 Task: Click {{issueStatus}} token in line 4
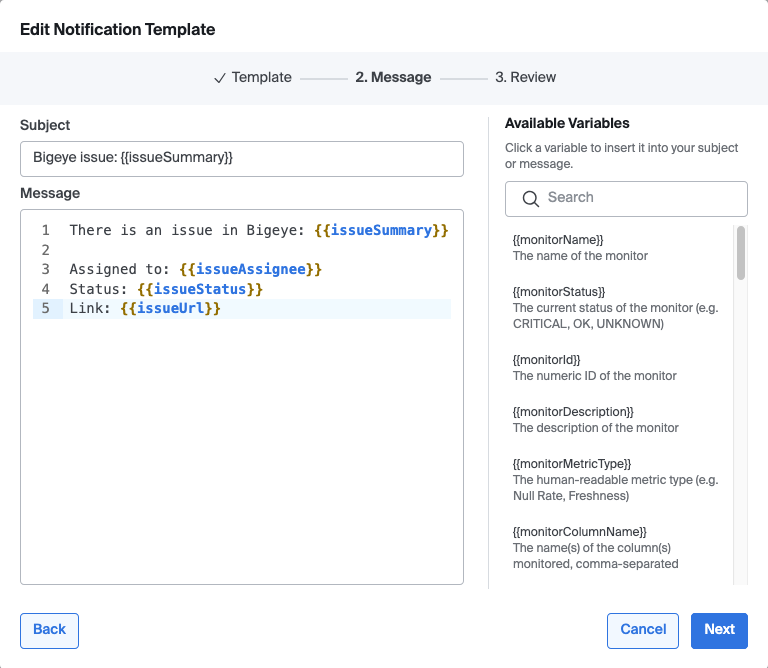click(x=200, y=289)
